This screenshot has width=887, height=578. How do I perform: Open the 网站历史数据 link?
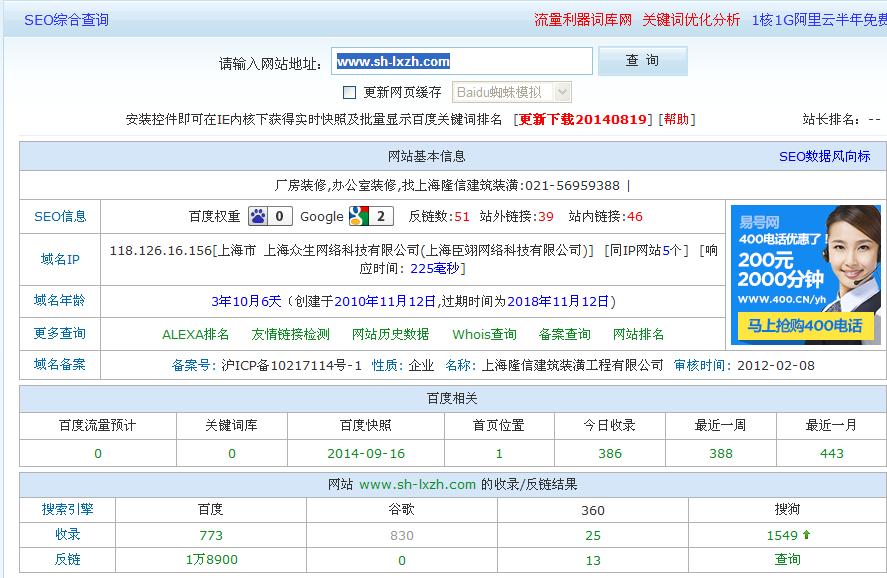click(x=390, y=334)
